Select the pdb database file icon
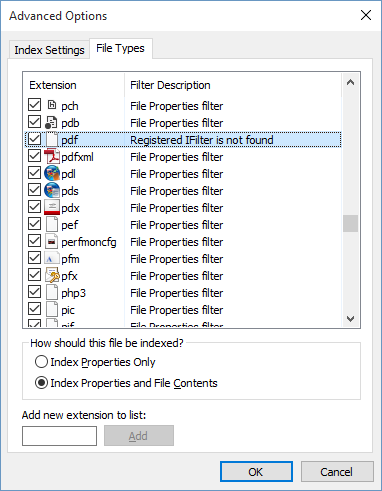The width and height of the screenshot is (382, 491). 52,122
